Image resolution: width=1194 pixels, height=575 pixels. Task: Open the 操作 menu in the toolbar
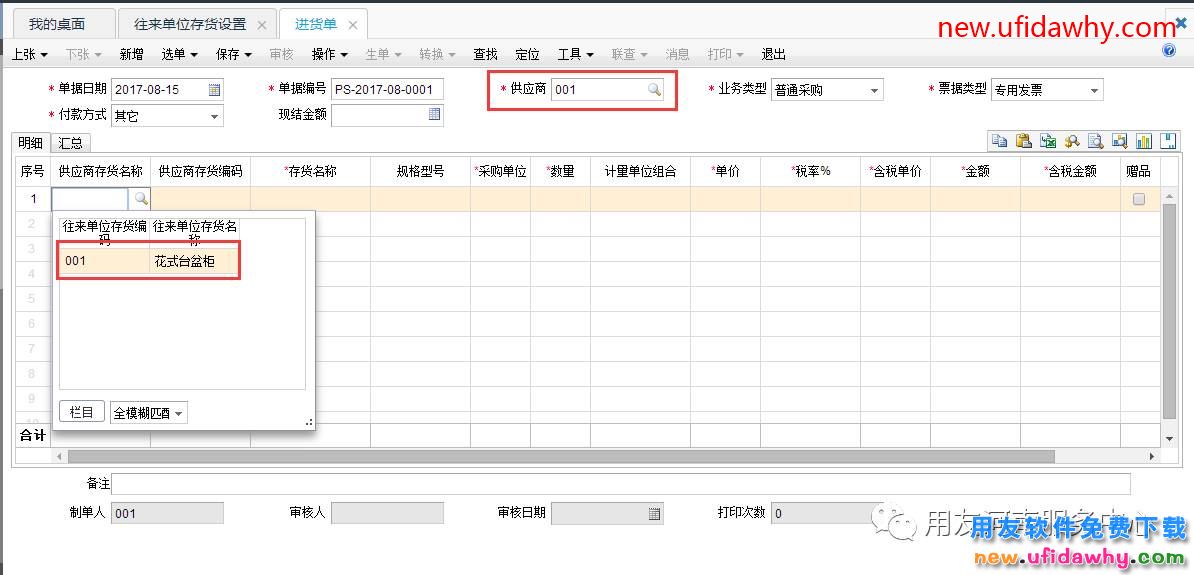(329, 54)
